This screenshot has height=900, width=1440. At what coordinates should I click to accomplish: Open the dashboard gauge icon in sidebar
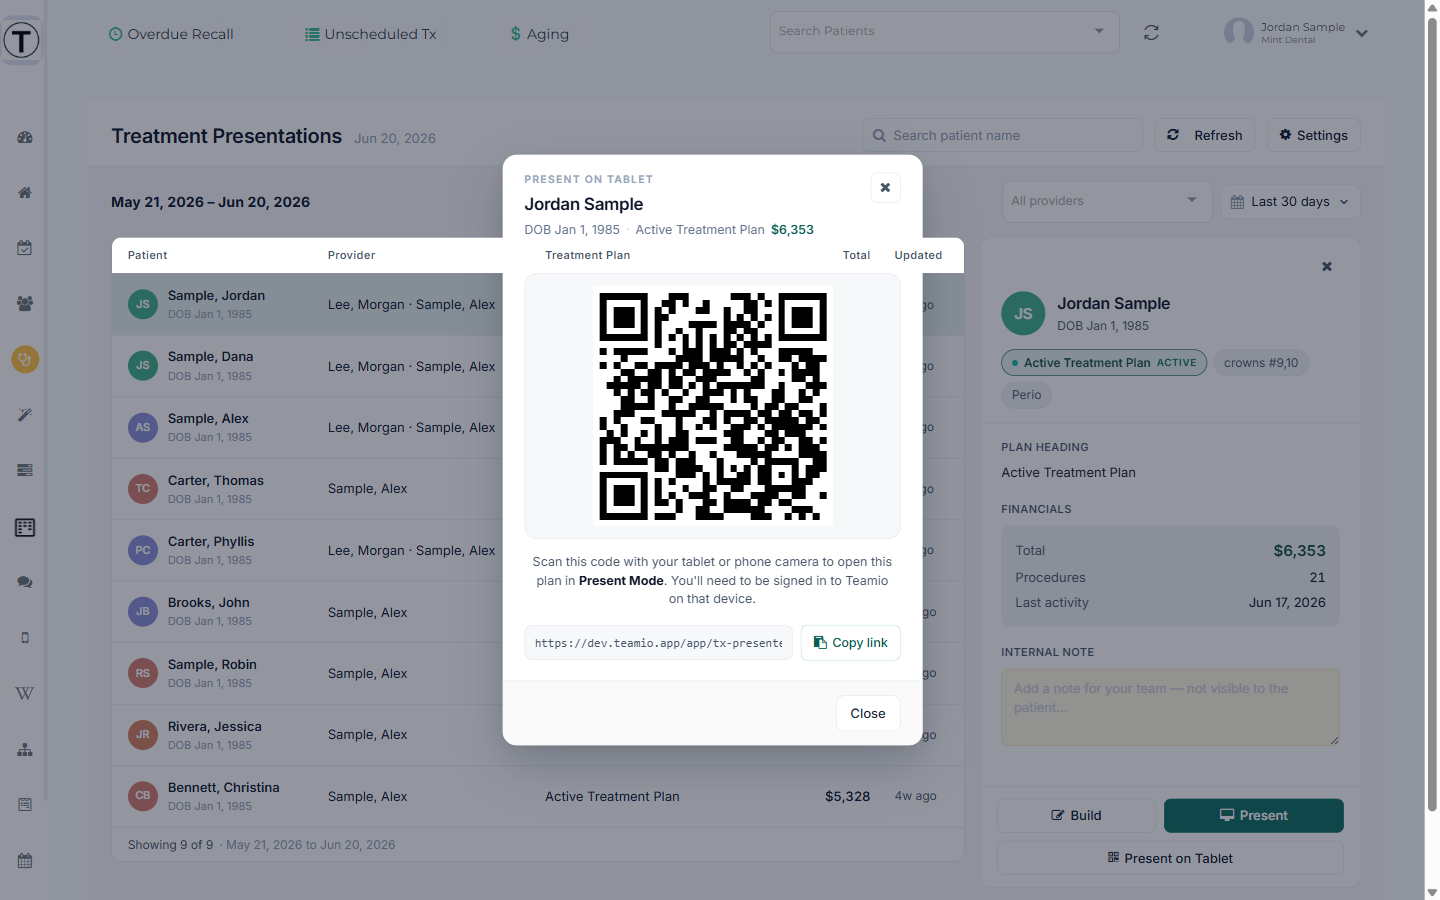tap(25, 137)
